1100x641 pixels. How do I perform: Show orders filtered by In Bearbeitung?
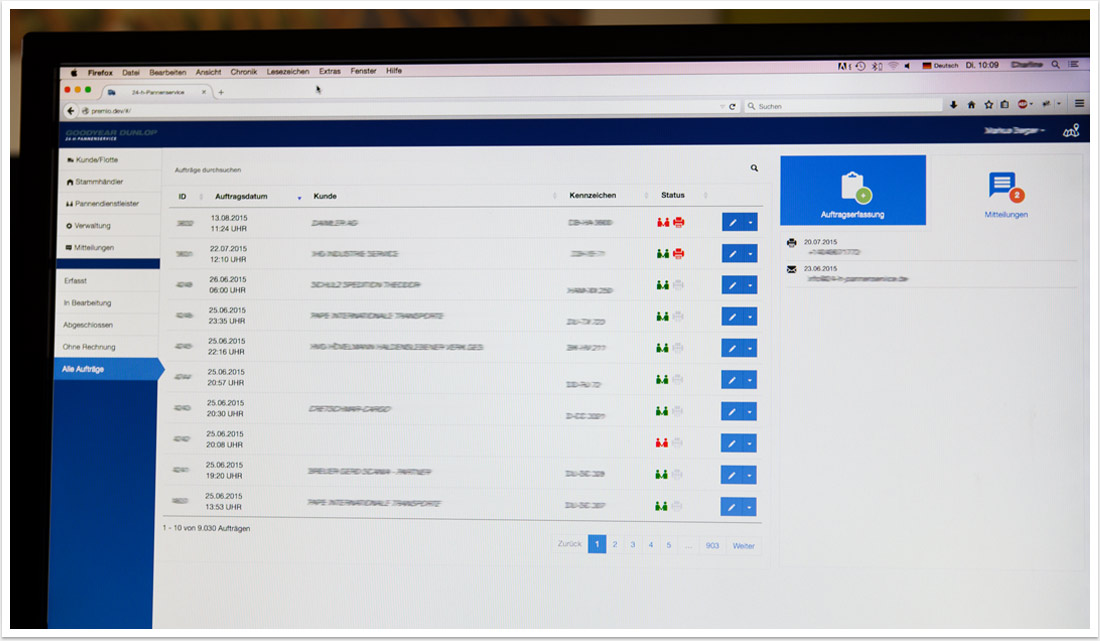click(88, 303)
